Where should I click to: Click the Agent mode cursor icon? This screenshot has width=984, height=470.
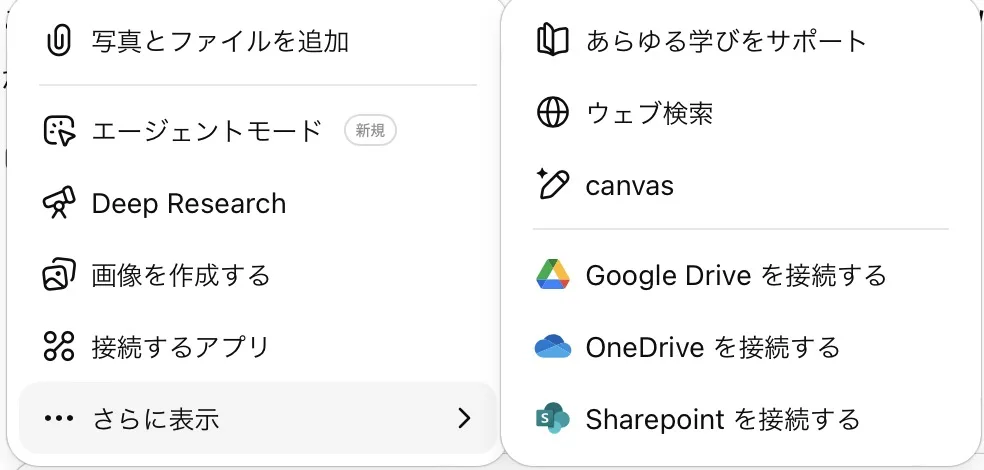point(59,131)
